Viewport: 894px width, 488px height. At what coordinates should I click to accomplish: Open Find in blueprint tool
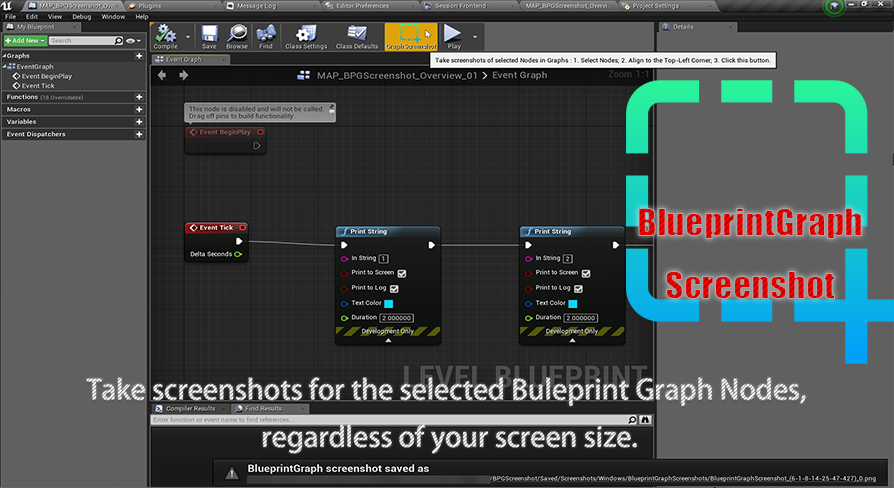click(266, 36)
